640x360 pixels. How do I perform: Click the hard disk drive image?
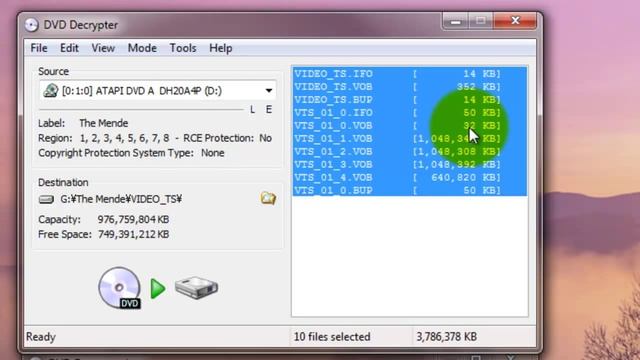point(196,287)
